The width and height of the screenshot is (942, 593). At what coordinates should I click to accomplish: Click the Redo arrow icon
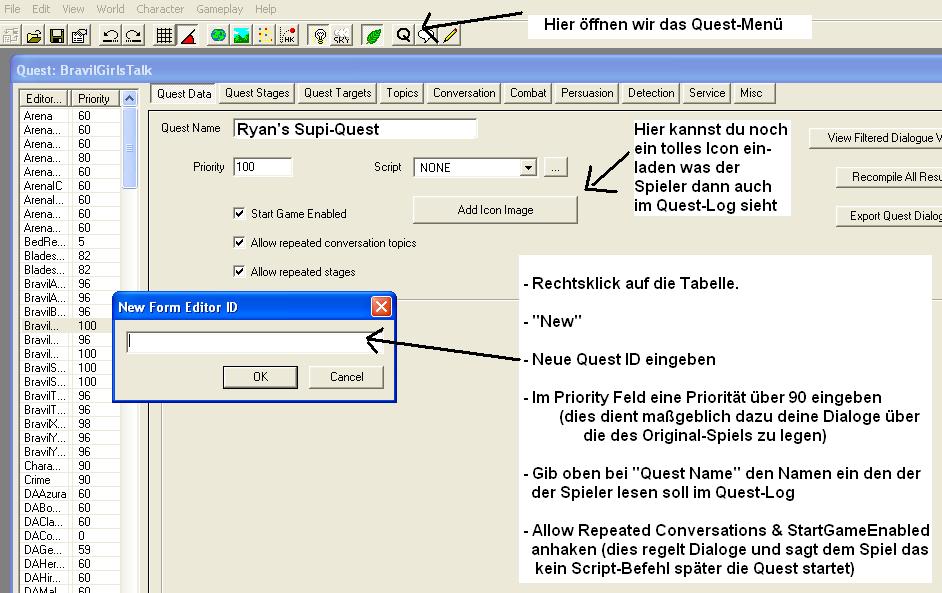(x=132, y=35)
